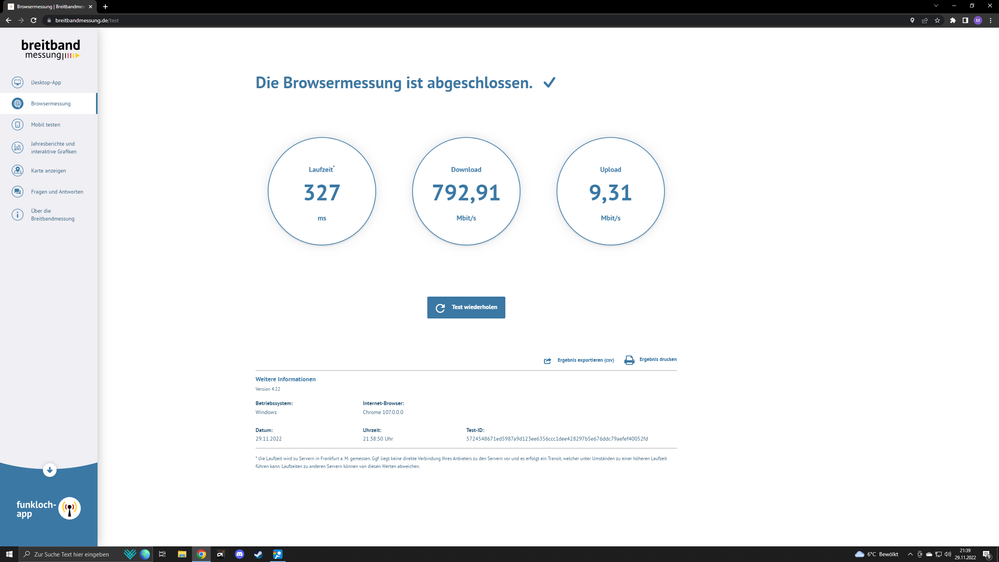Click the down-arrow circle above the funkloch-app banner
The image size is (999, 562).
[49, 470]
